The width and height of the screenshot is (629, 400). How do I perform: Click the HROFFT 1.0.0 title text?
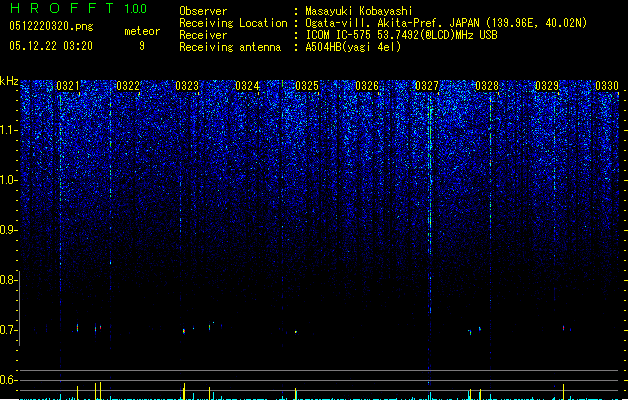pos(78,8)
